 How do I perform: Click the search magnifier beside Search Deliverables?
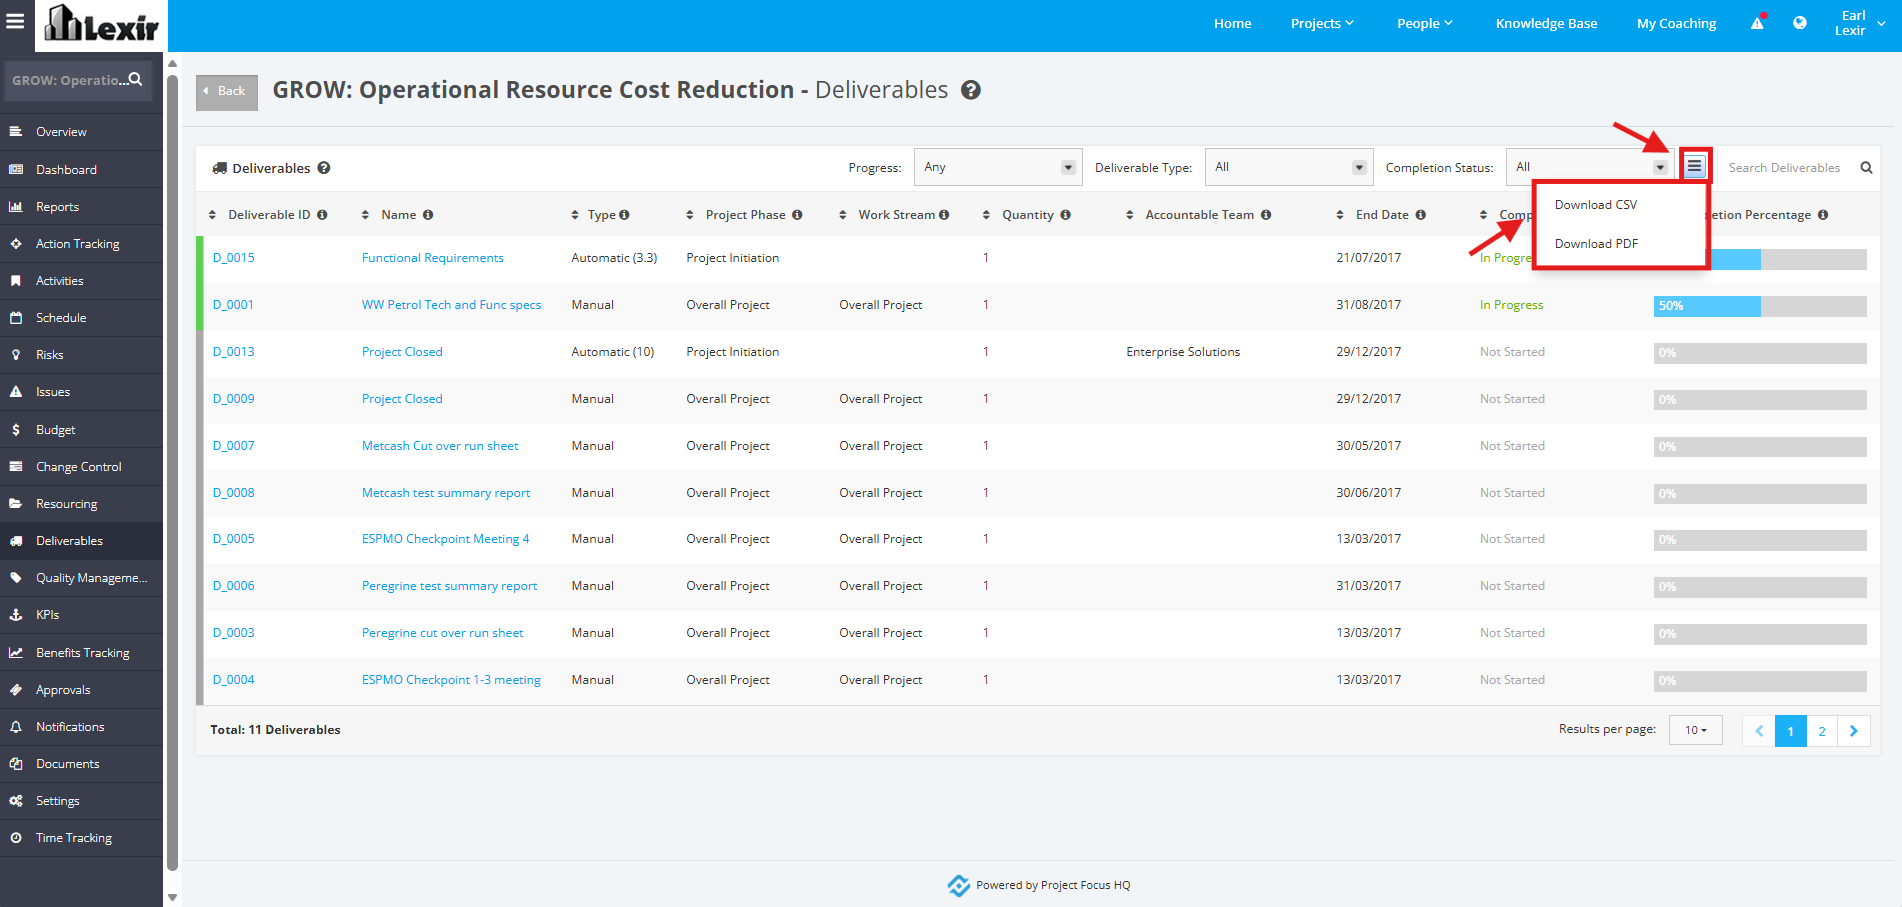point(1866,168)
